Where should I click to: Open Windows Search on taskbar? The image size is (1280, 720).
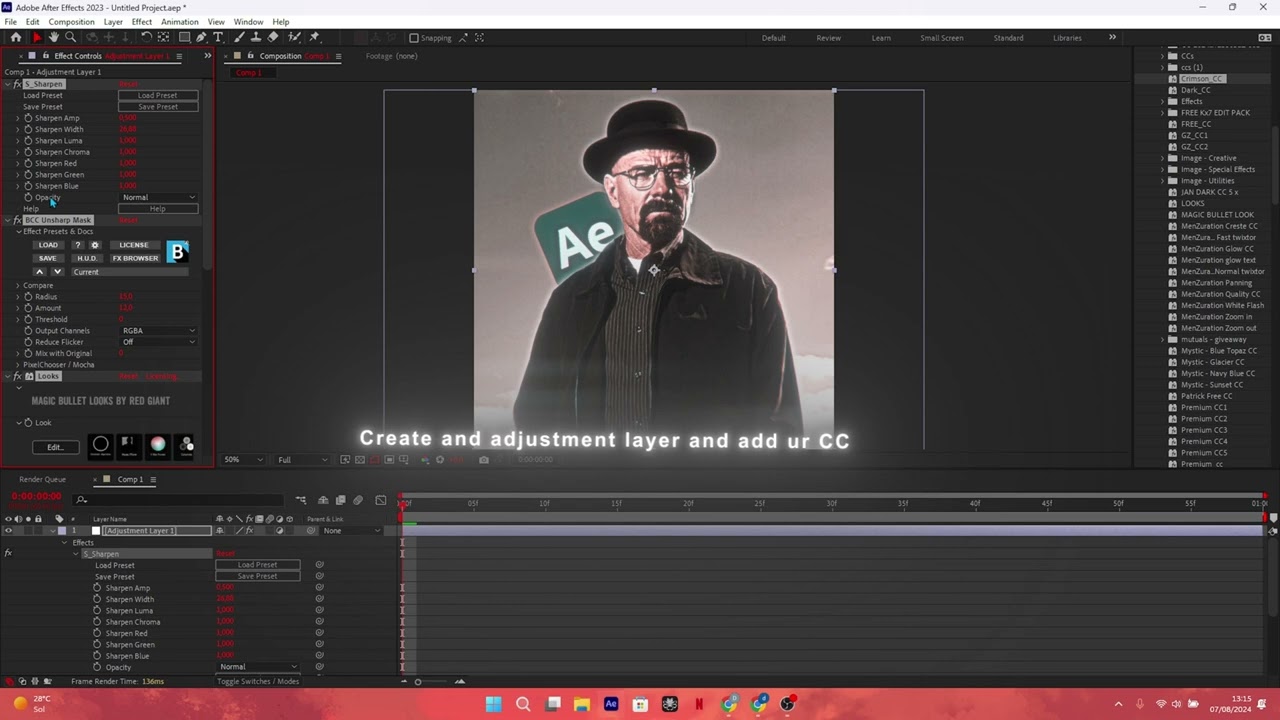523,704
